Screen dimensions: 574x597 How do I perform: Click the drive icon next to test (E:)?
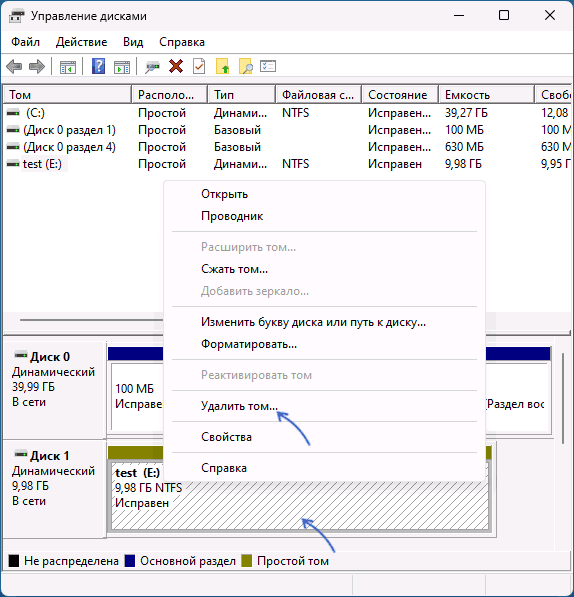click(13, 164)
